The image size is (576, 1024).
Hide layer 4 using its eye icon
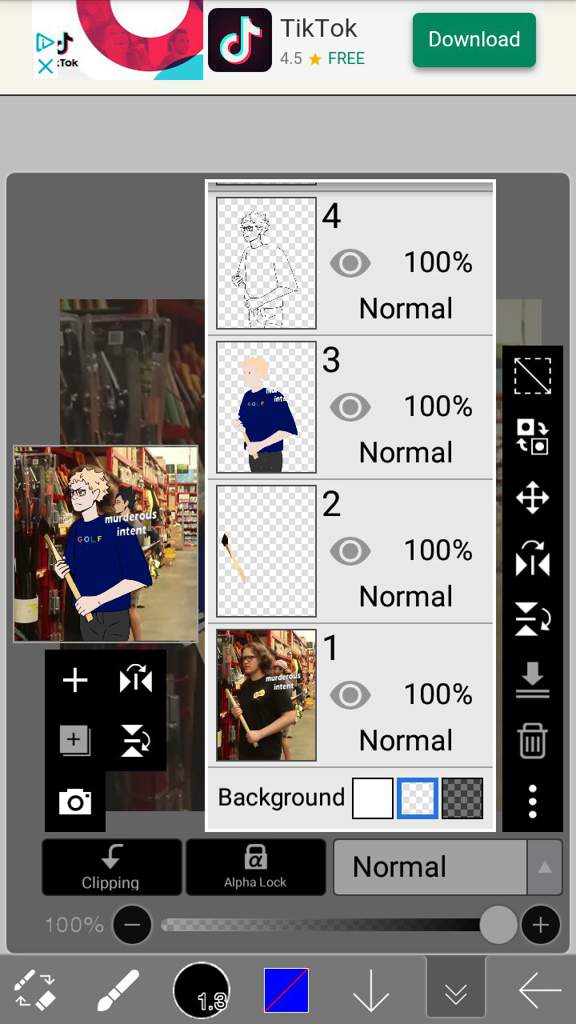(x=350, y=264)
